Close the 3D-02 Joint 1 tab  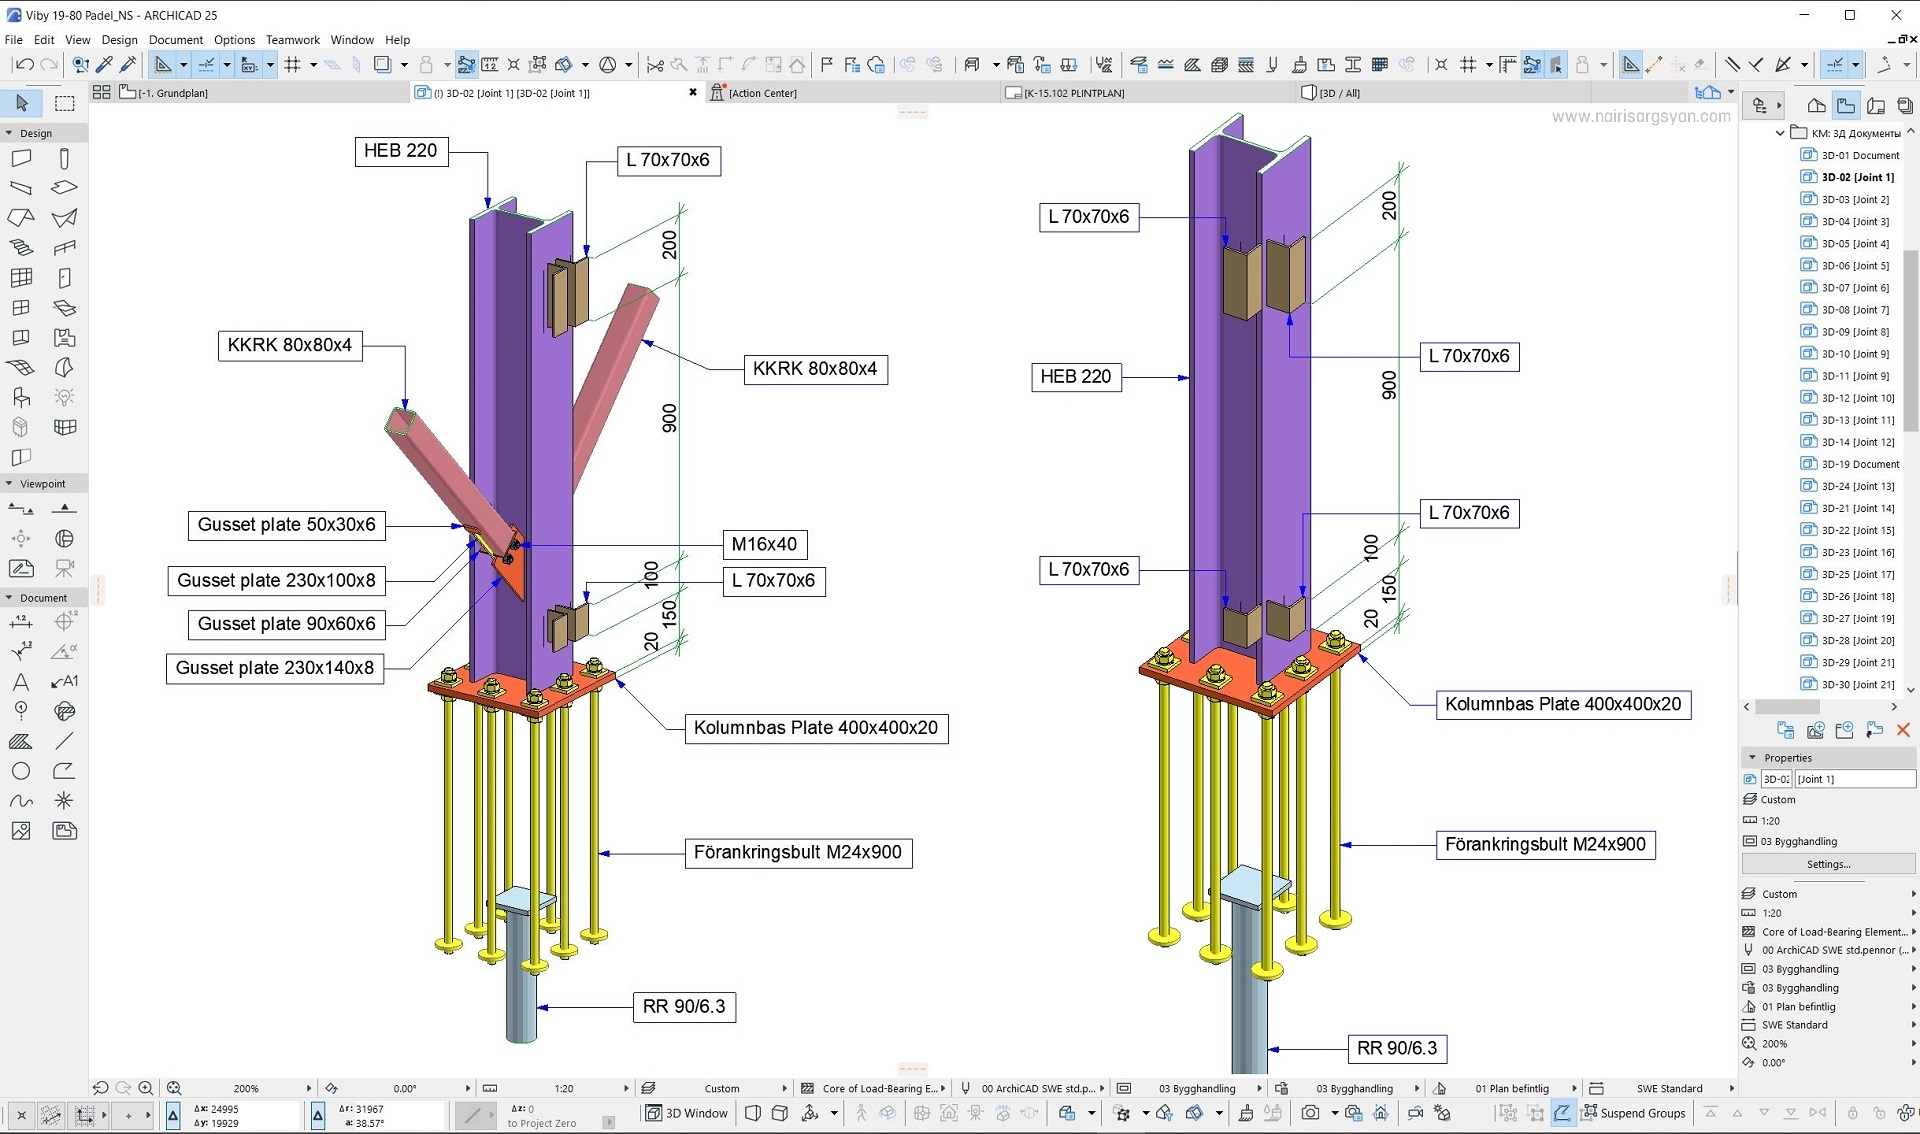point(693,93)
